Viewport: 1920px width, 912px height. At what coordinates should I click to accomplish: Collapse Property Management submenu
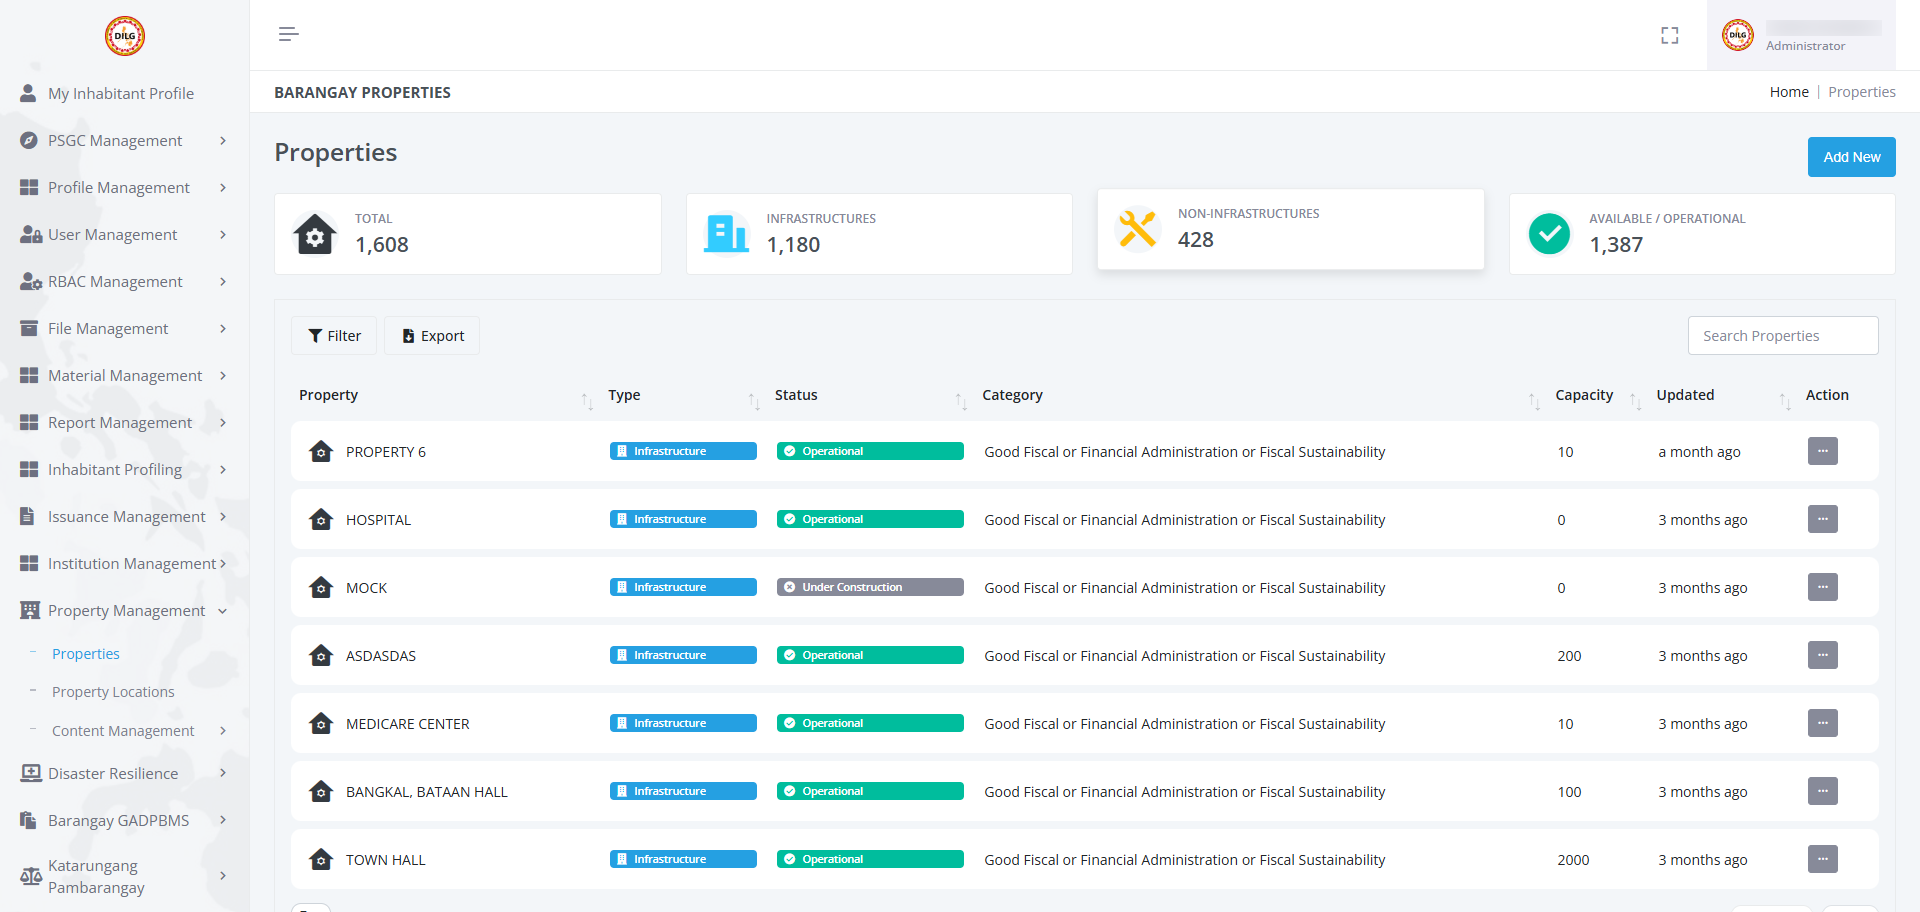pyautogui.click(x=223, y=611)
